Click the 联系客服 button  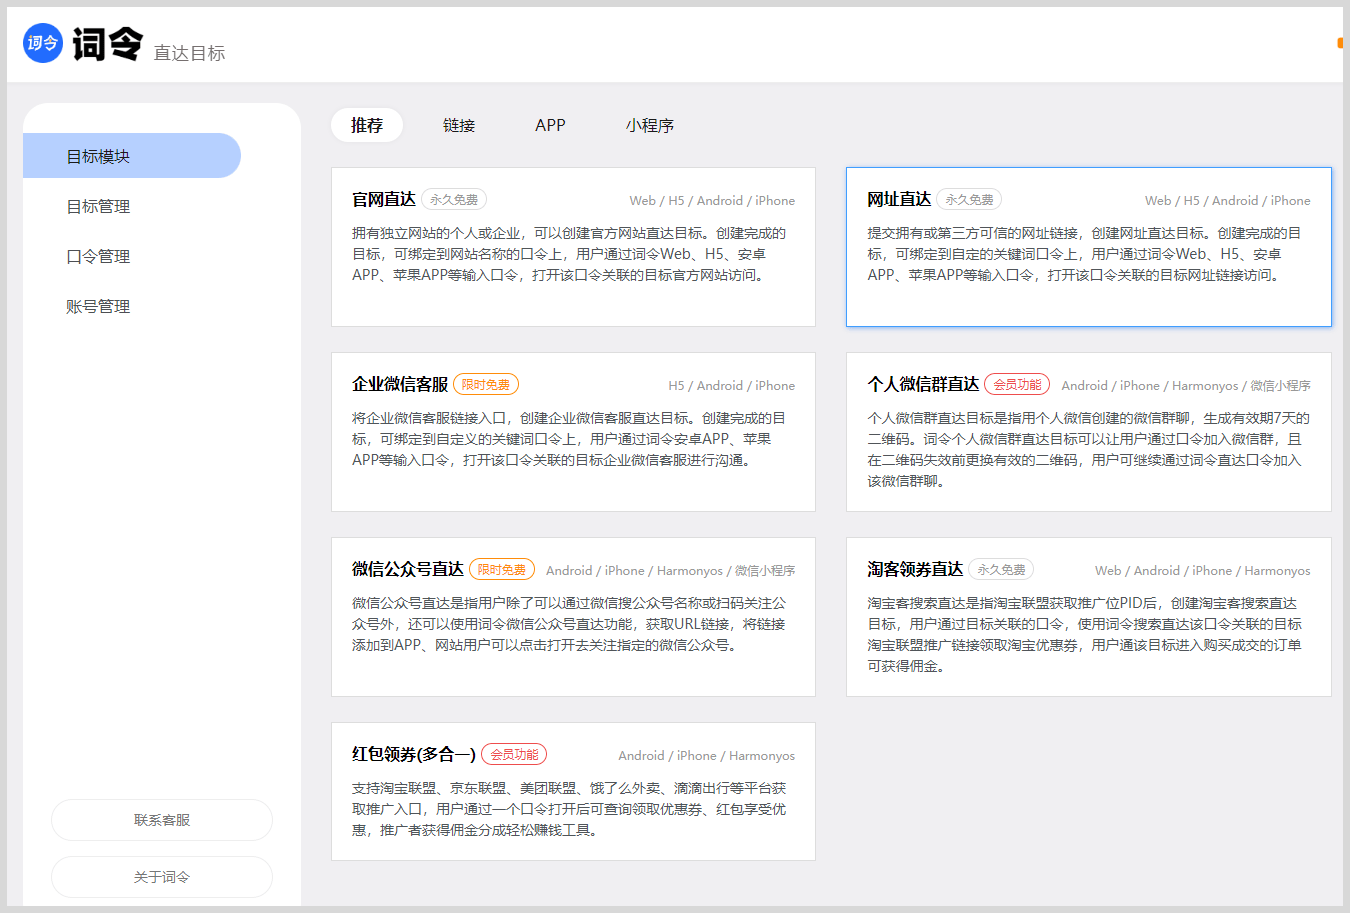click(161, 820)
